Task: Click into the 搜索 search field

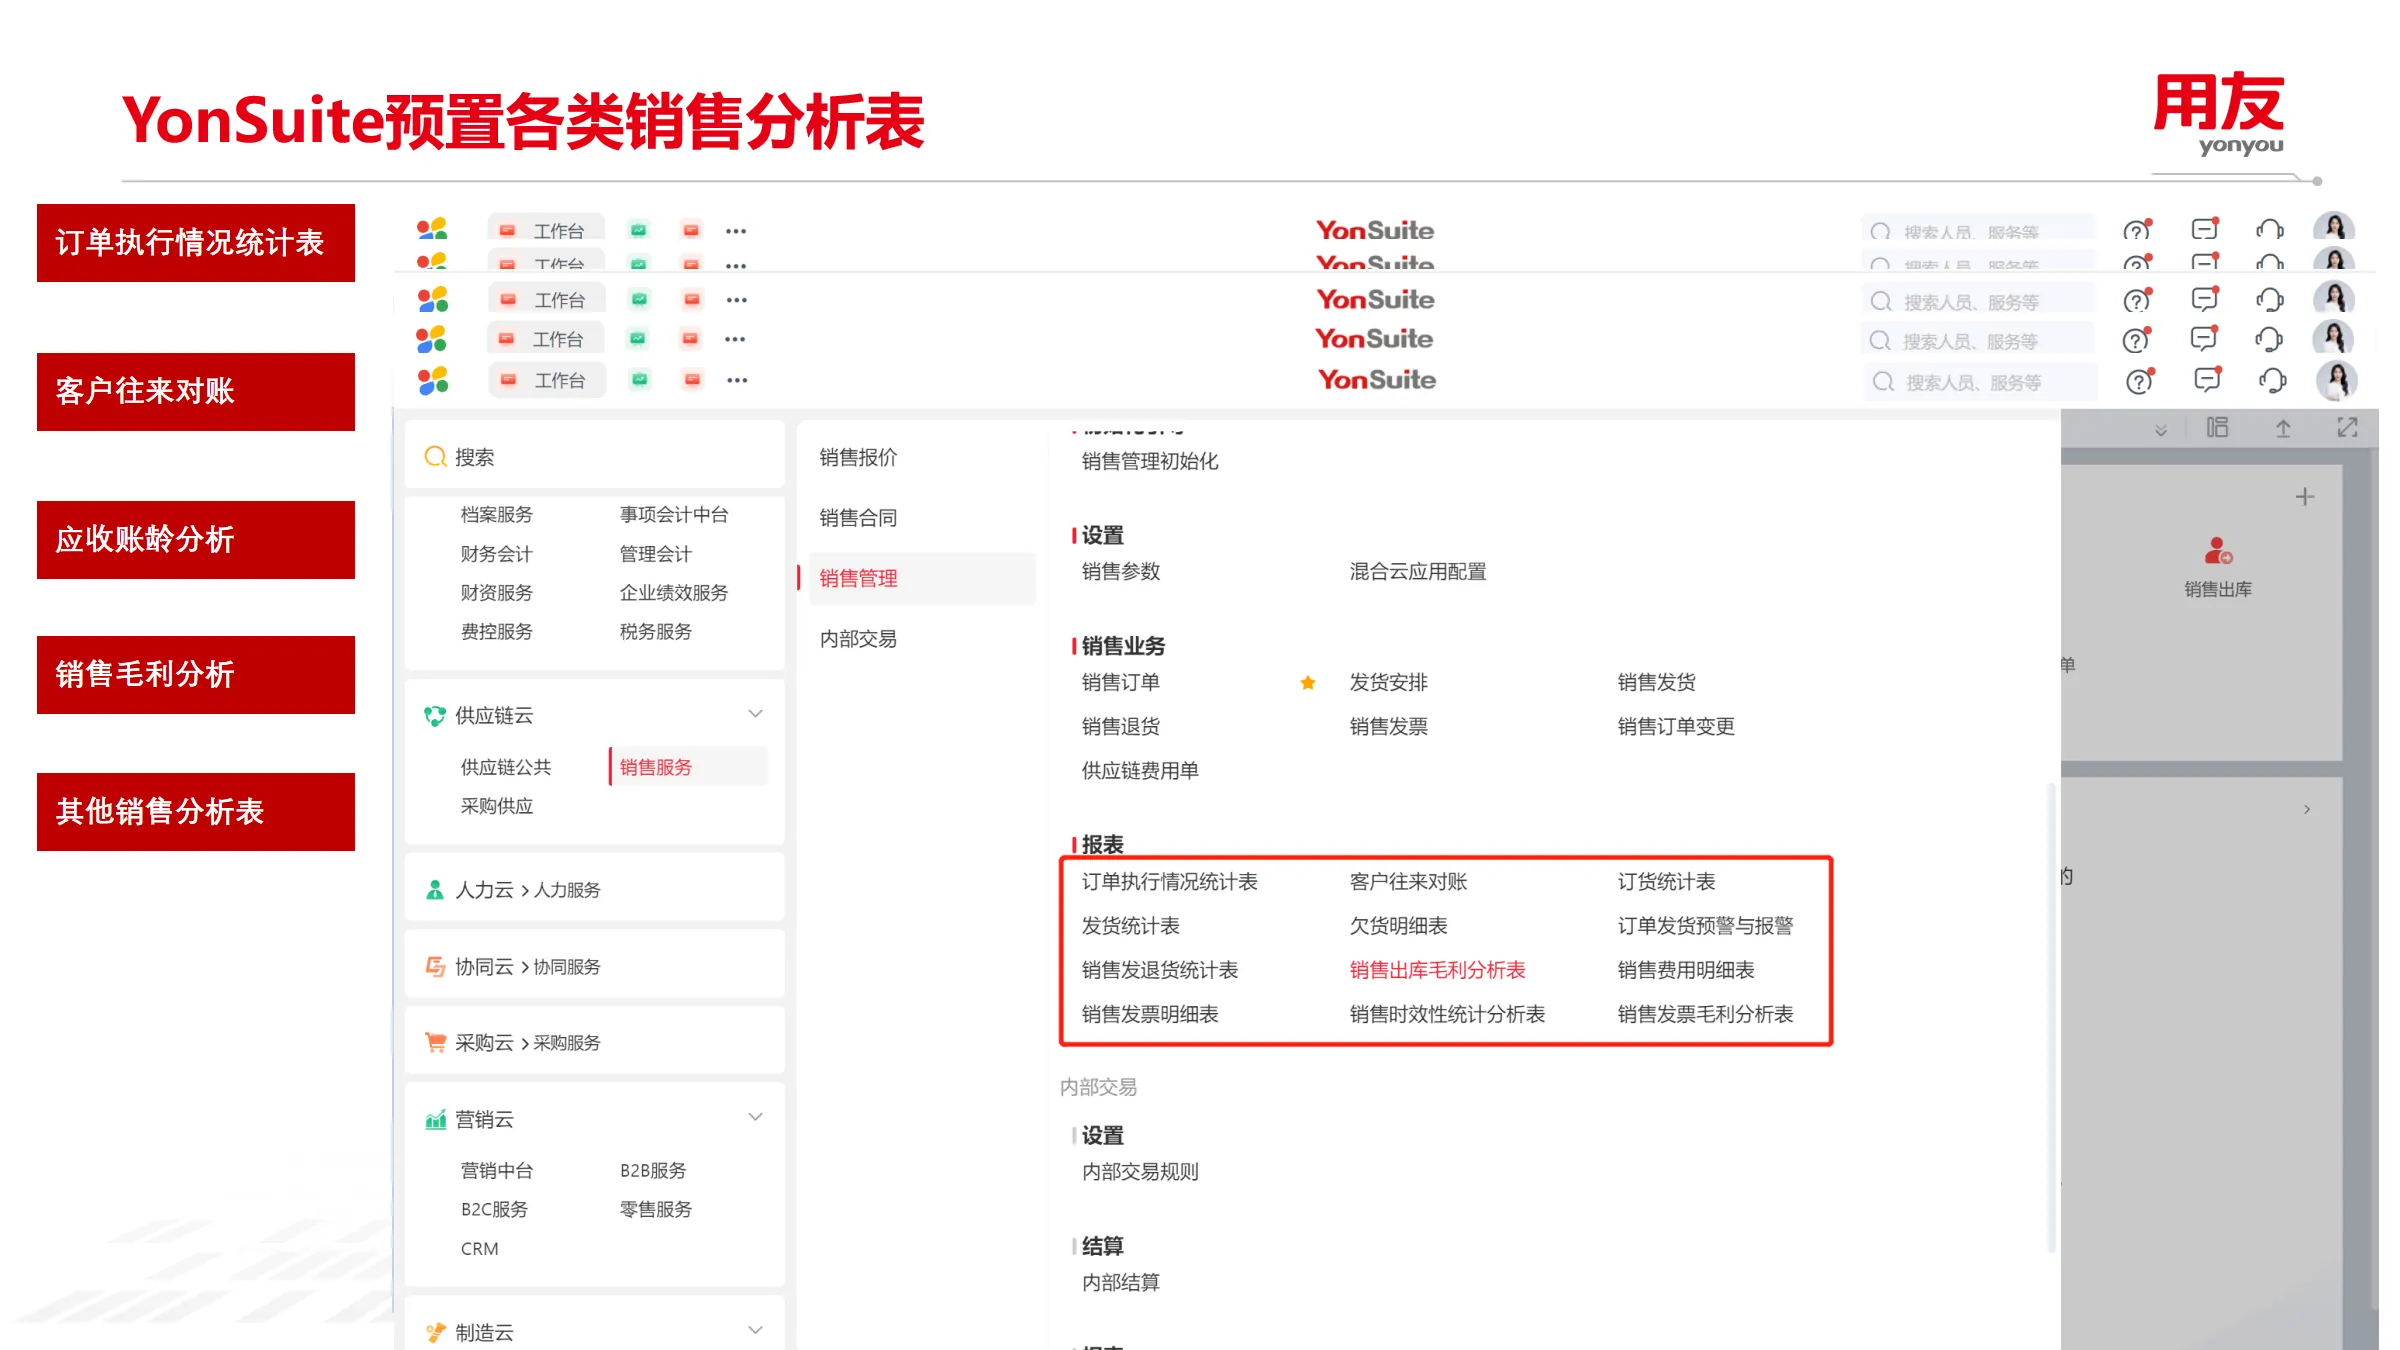Action: pyautogui.click(x=595, y=457)
